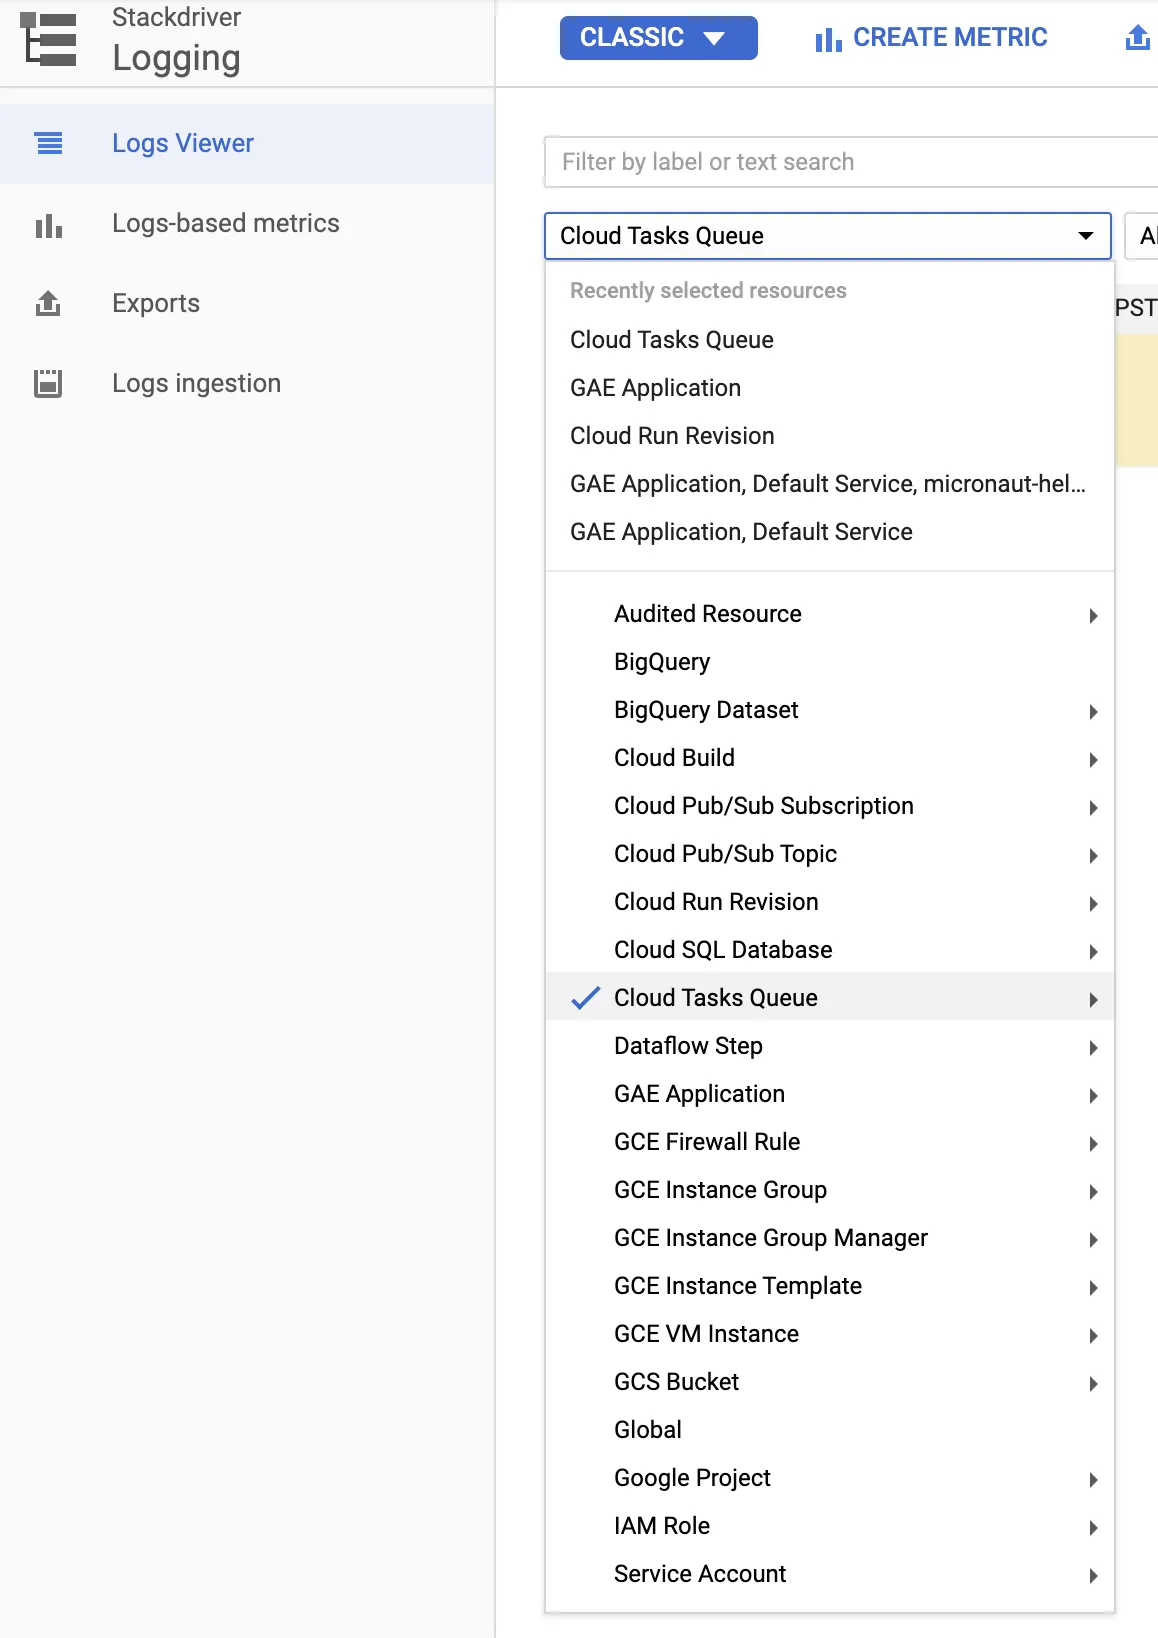Expand the Audited Resource submenu arrow
Image resolution: width=1158 pixels, height=1638 pixels.
1093,615
